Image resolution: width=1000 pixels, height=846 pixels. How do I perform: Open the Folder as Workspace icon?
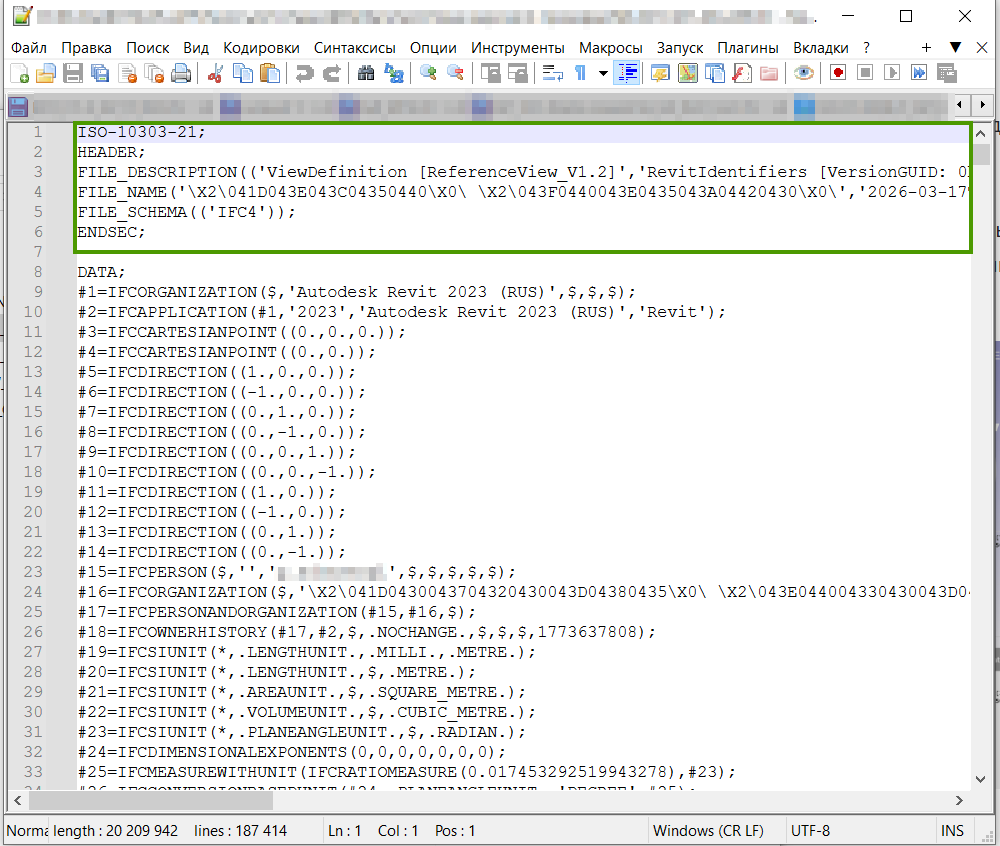point(769,74)
